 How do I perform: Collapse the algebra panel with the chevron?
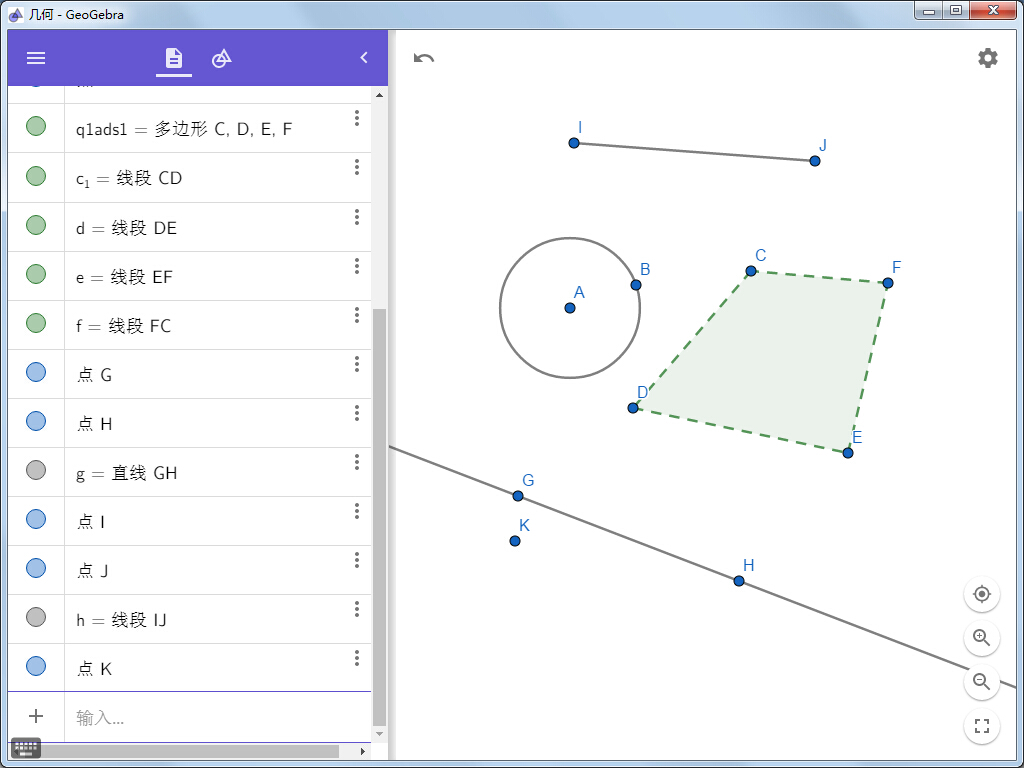pos(363,58)
